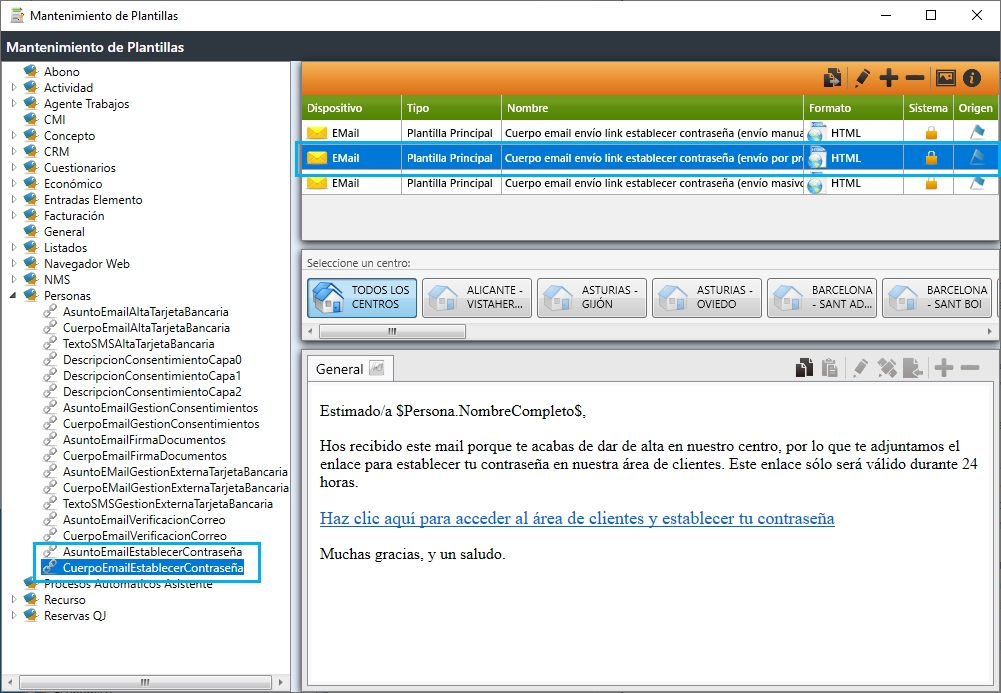This screenshot has width=1001, height=693.
Task: Click the folder icon beside Abono
Action: 31,71
